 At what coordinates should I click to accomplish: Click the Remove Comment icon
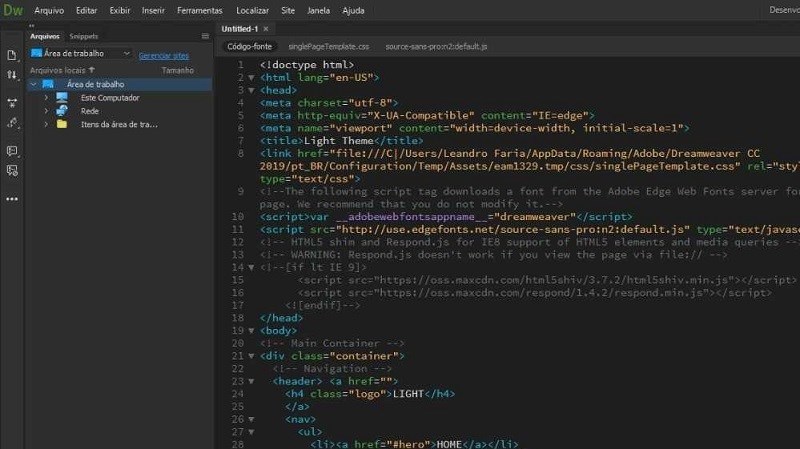(x=12, y=170)
